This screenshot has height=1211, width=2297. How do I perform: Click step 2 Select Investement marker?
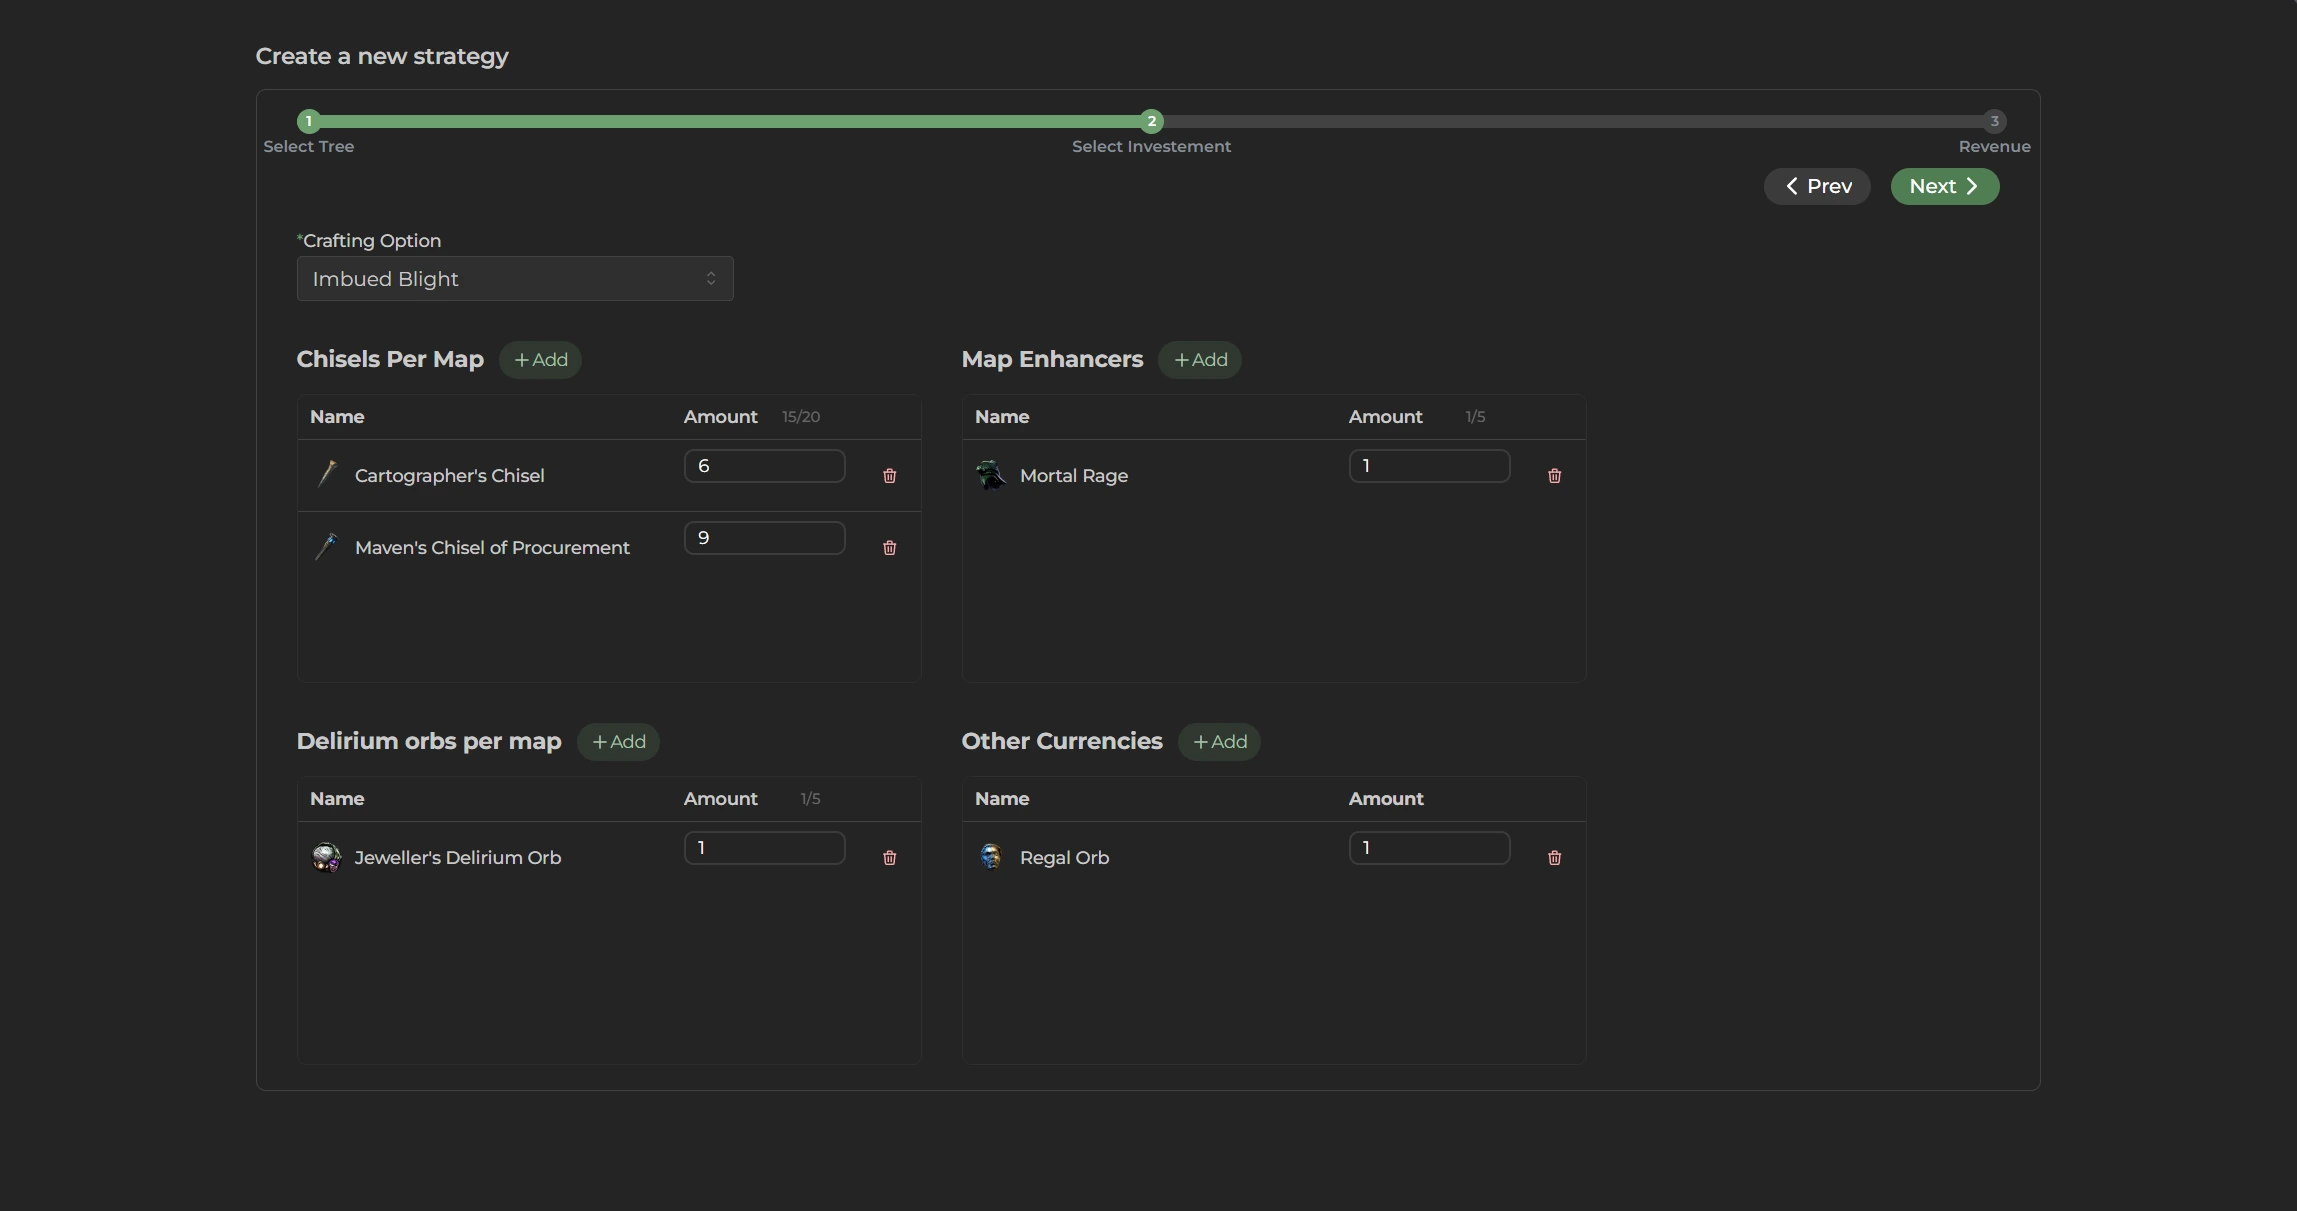point(1151,121)
